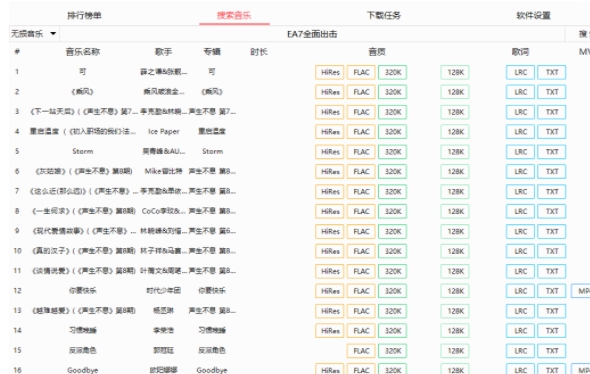This screenshot has width=590, height=374.
Task: Download 128K for 反派角色
Action: pyautogui.click(x=455, y=351)
